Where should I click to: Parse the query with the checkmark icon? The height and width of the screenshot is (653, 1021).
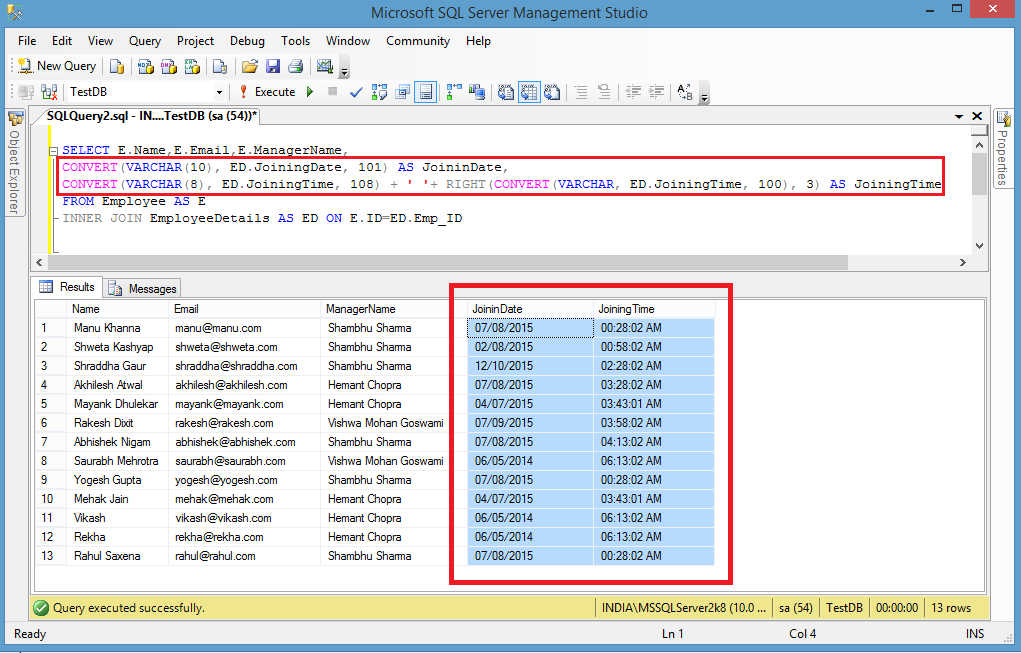pyautogui.click(x=356, y=92)
